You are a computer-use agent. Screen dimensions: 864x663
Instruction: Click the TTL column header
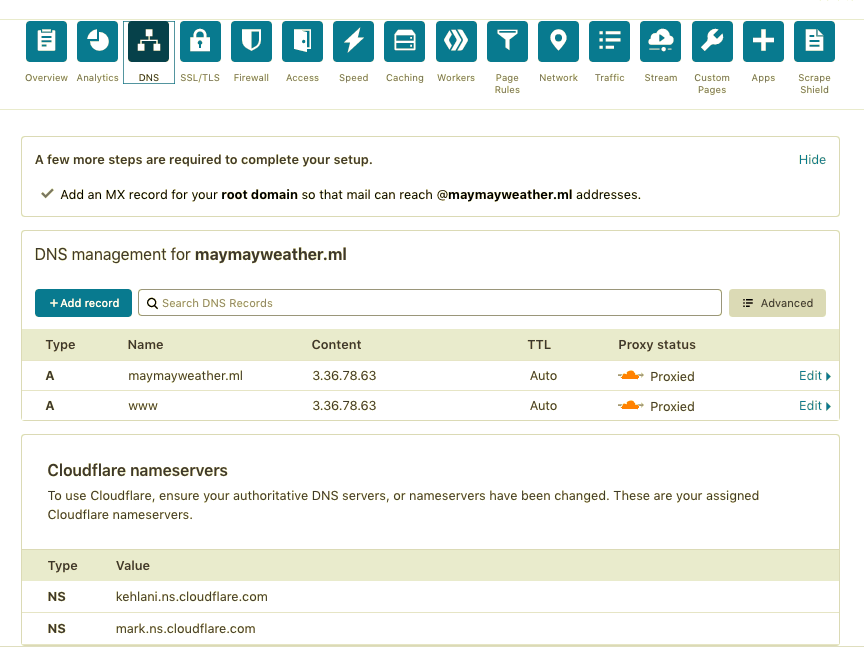539,345
